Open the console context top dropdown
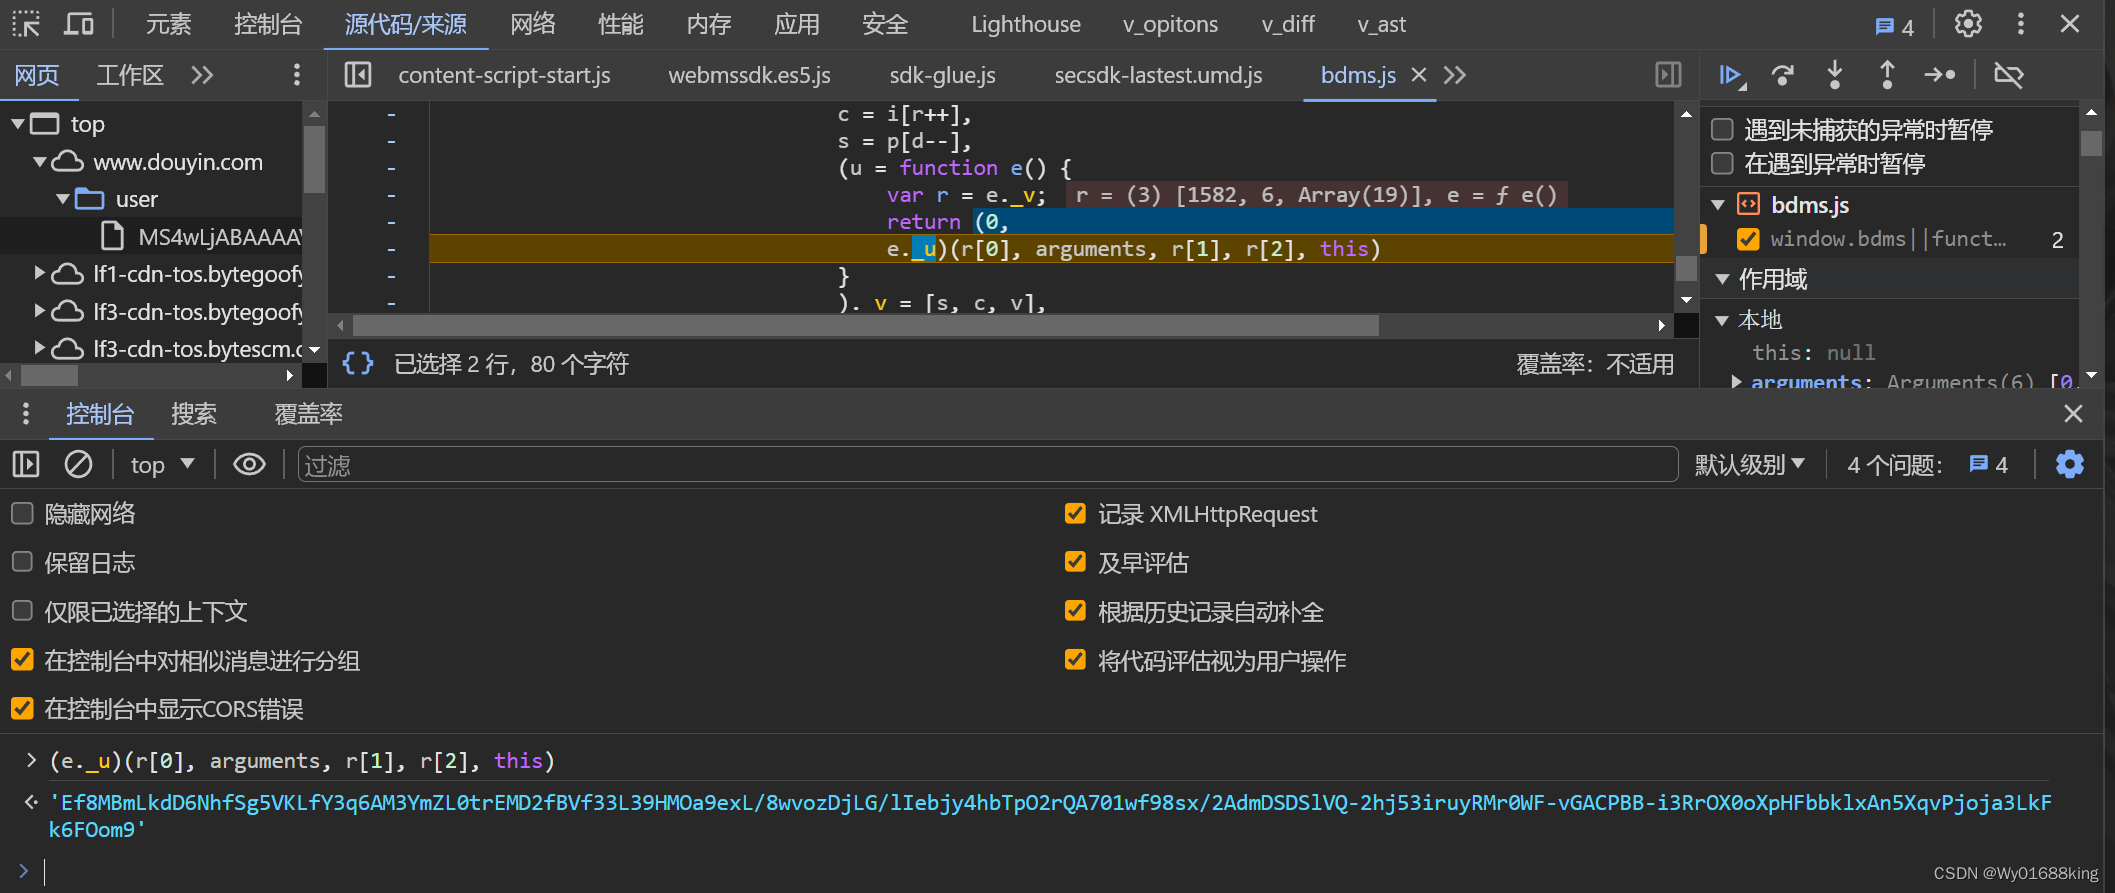Viewport: 2115px width, 893px height. coord(162,465)
